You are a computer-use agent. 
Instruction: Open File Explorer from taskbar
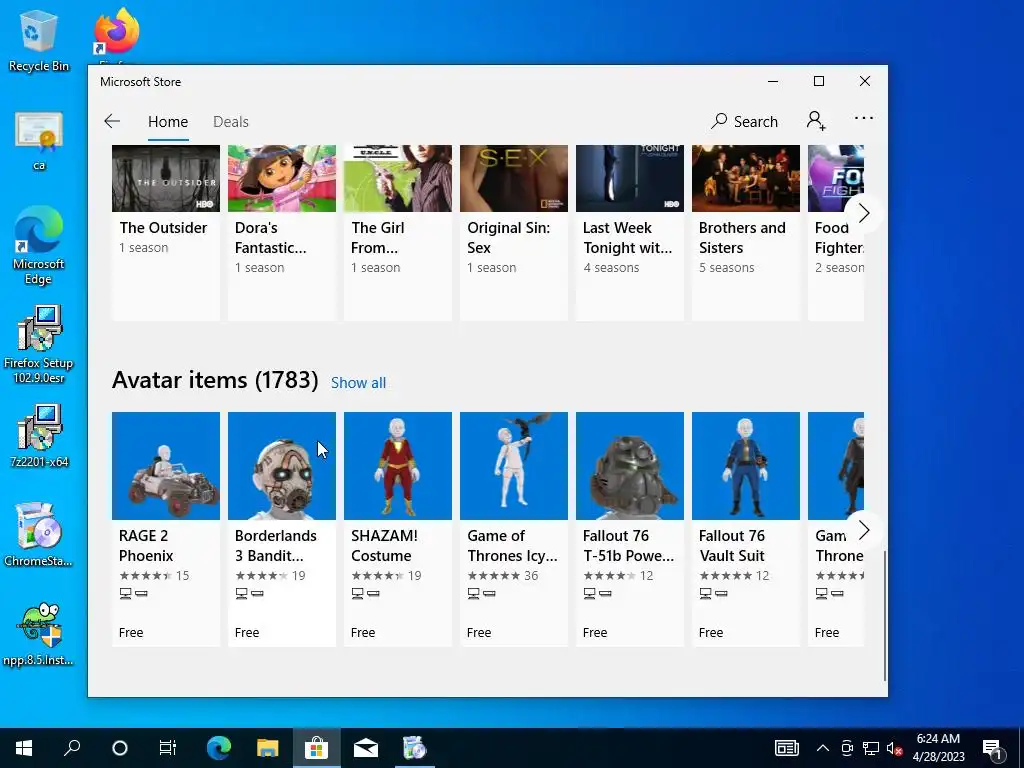point(267,748)
